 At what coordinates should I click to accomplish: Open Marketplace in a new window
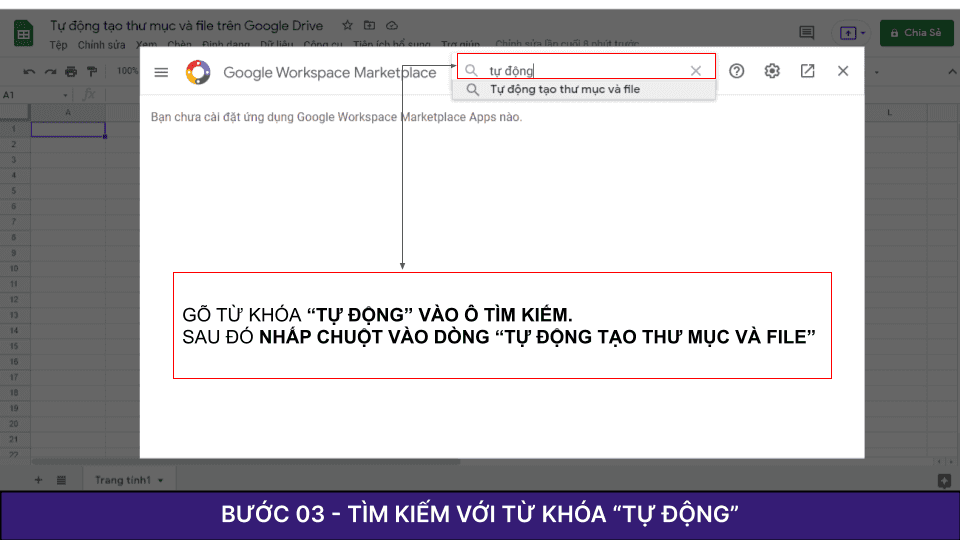point(807,71)
